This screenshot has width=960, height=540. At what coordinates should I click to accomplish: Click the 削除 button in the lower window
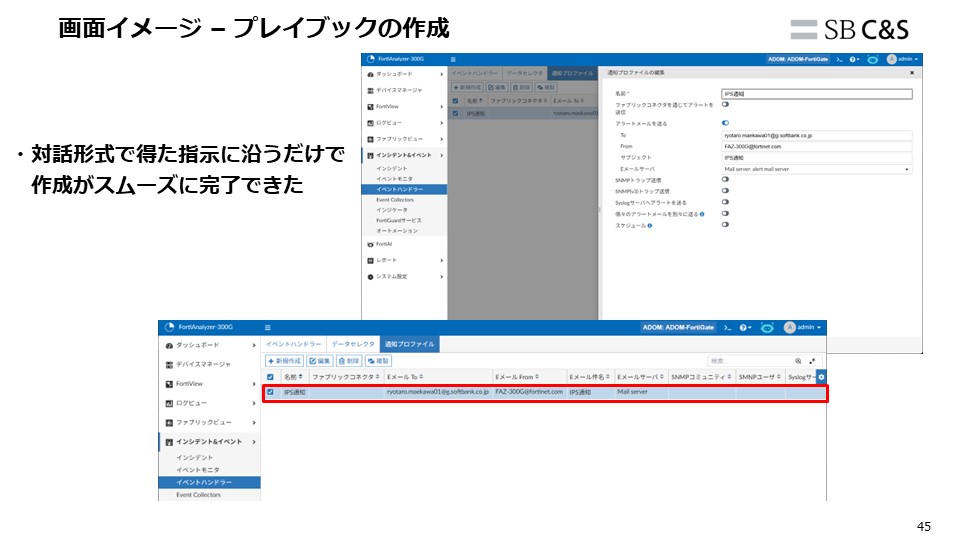349,360
